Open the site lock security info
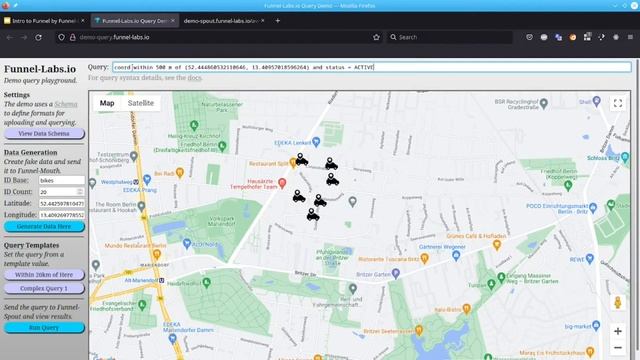This screenshot has width=640, height=360. (73, 37)
